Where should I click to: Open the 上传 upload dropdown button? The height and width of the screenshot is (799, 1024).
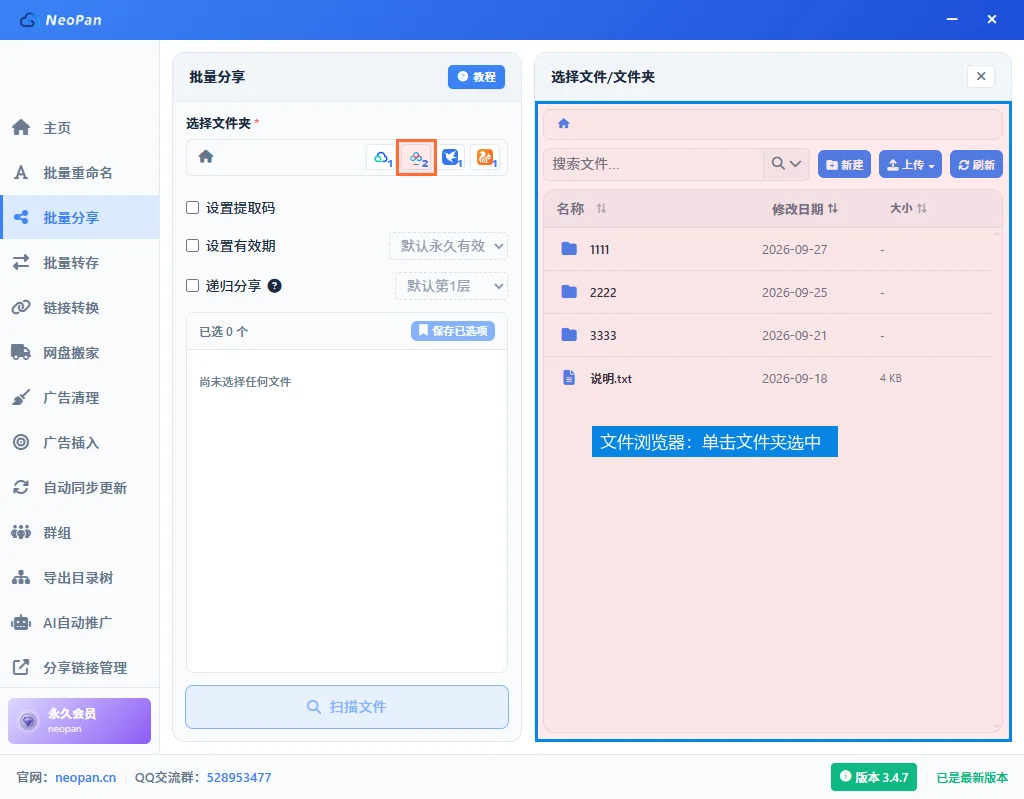tap(910, 165)
